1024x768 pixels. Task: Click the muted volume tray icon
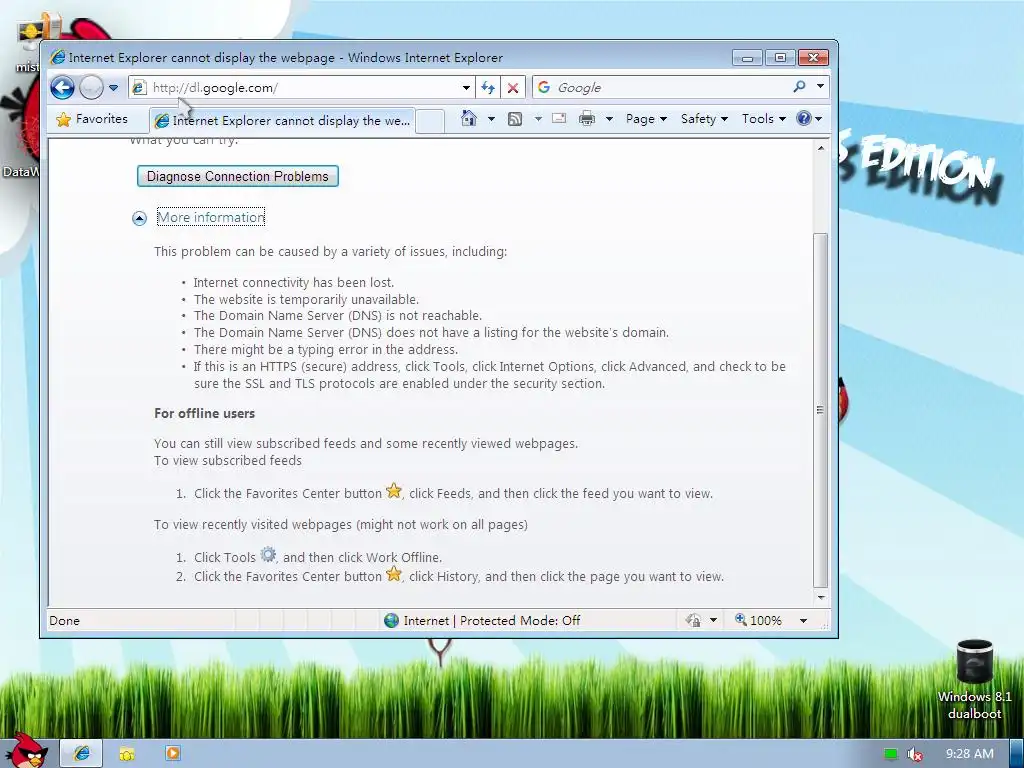point(915,754)
